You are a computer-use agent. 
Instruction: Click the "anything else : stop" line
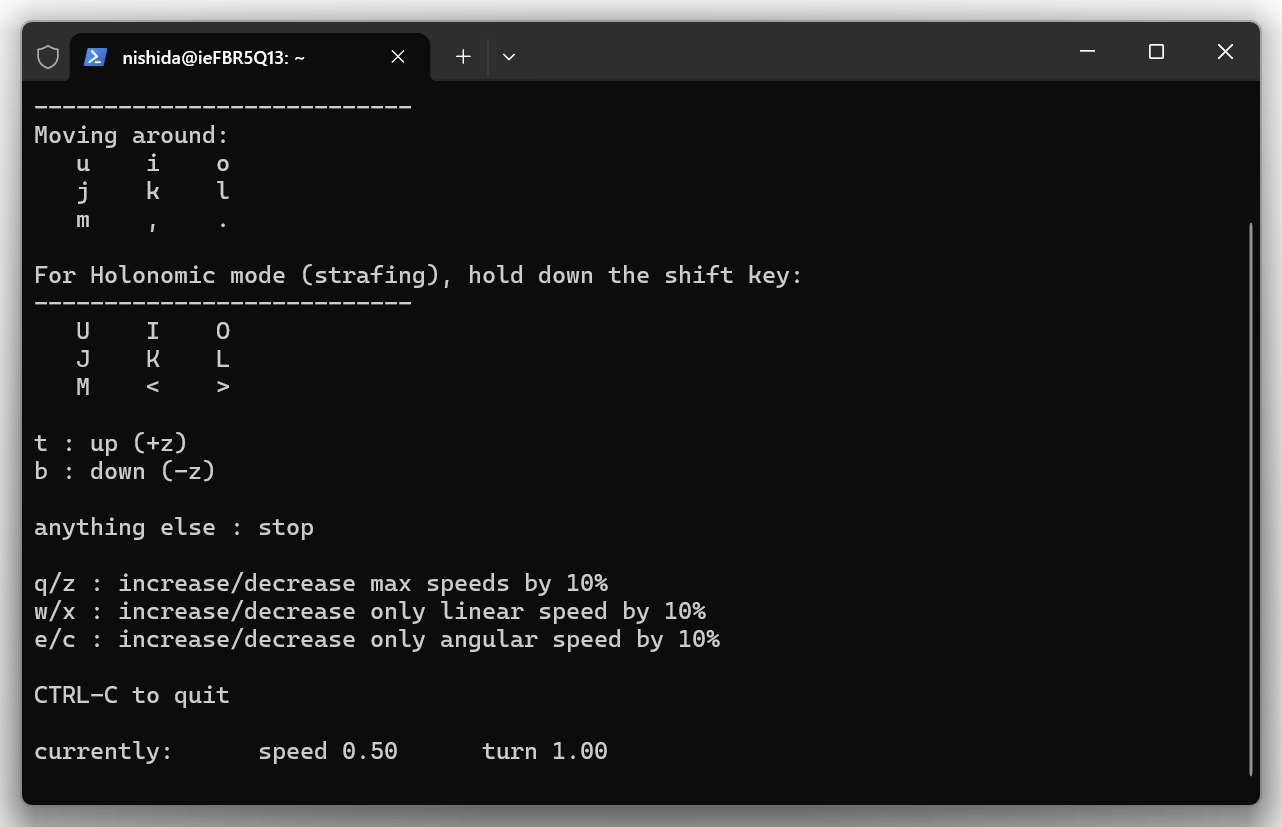point(174,527)
